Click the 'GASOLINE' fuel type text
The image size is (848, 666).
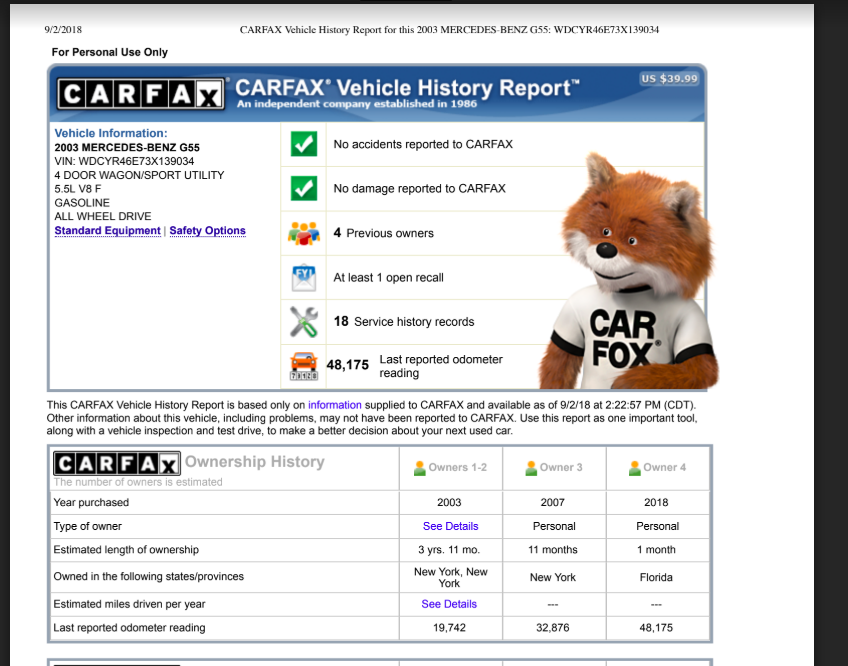tap(82, 203)
